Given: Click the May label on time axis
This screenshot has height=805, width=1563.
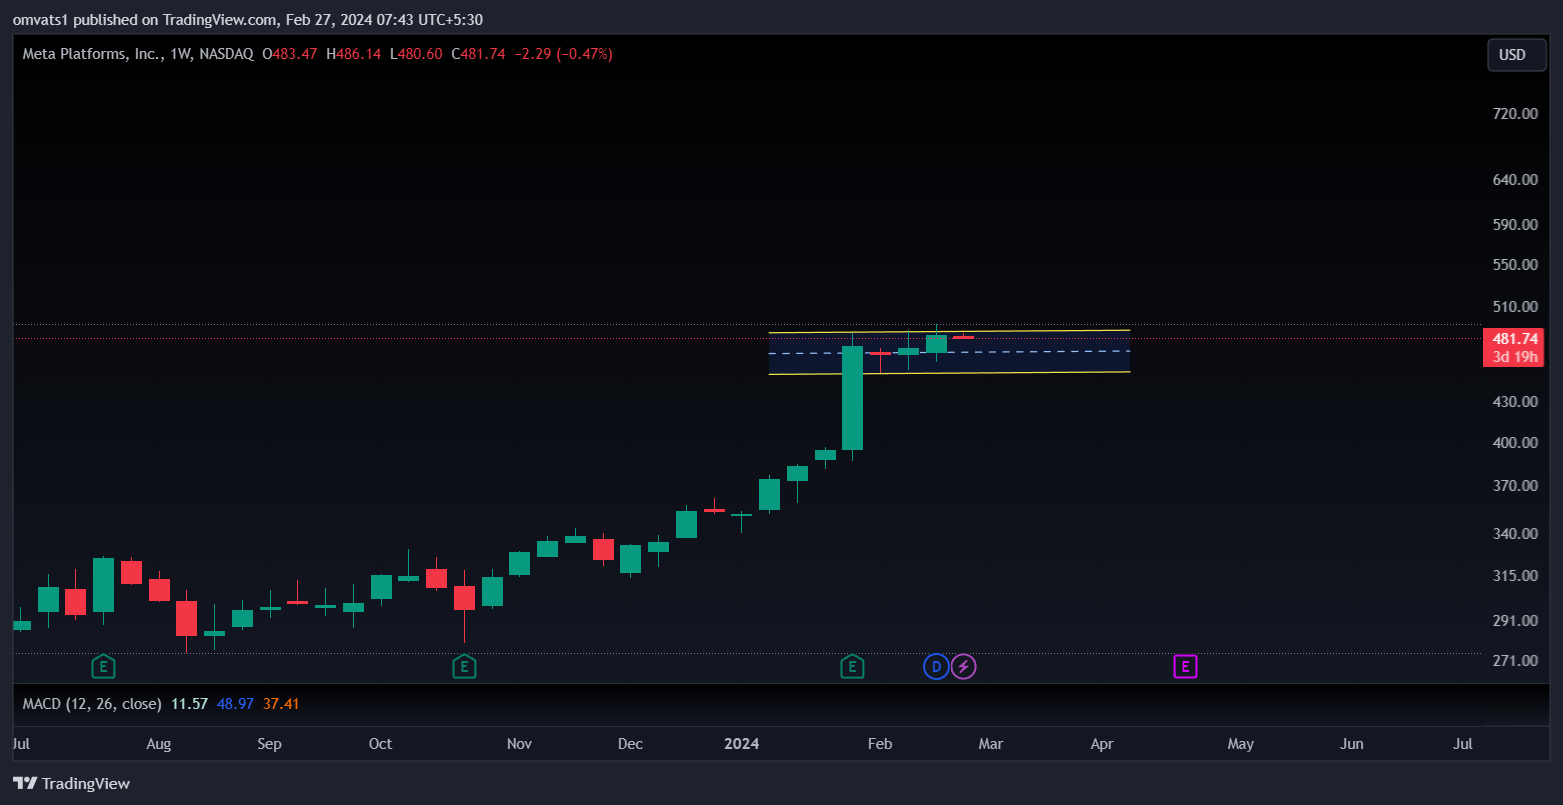Looking at the screenshot, I should tap(1240, 744).
